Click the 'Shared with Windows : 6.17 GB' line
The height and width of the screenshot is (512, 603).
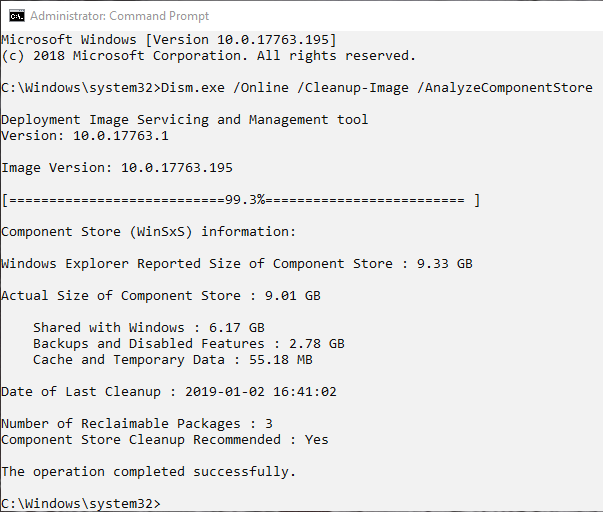149,327
